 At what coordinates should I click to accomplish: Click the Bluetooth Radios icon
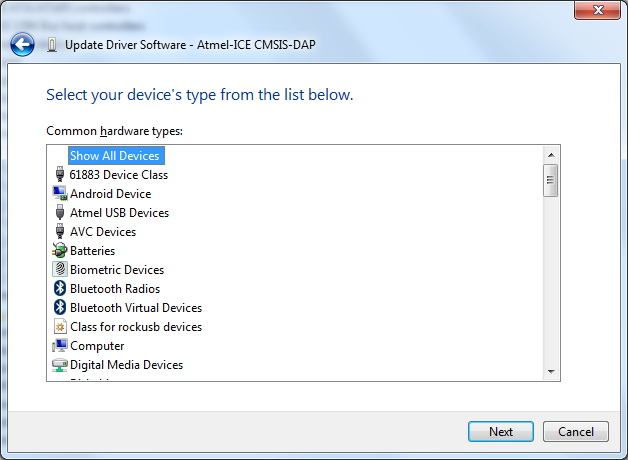(59, 289)
